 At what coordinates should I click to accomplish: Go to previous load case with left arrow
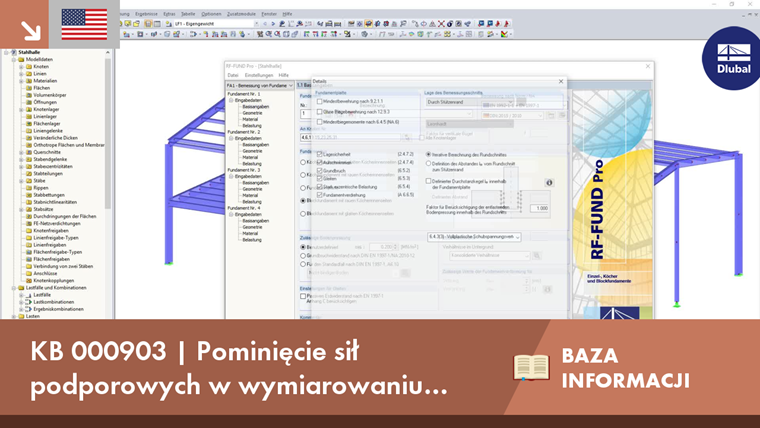pos(265,23)
